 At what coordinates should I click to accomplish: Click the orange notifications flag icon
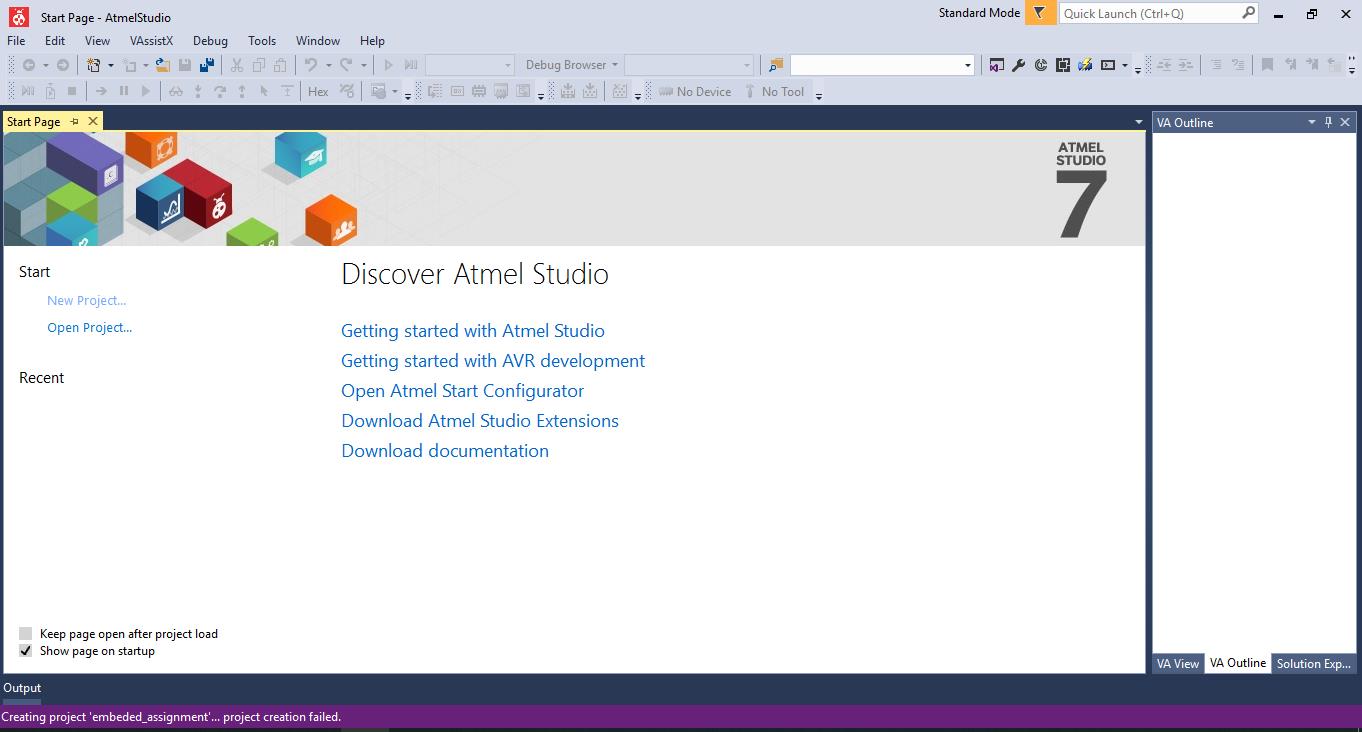click(1040, 13)
